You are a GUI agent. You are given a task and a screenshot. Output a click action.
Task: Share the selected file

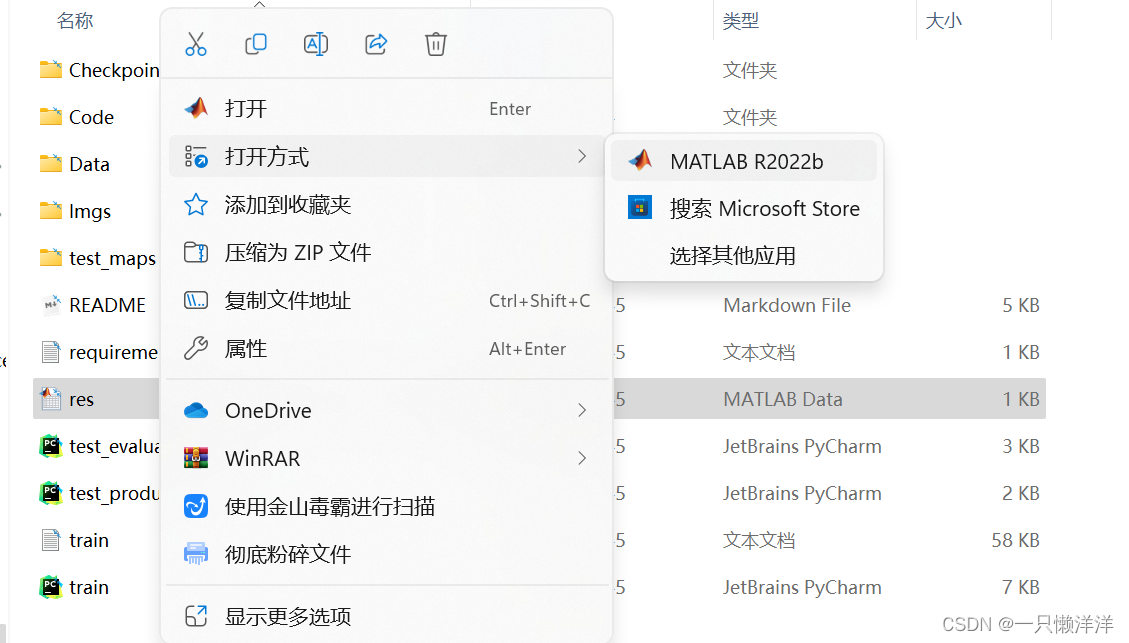[375, 44]
